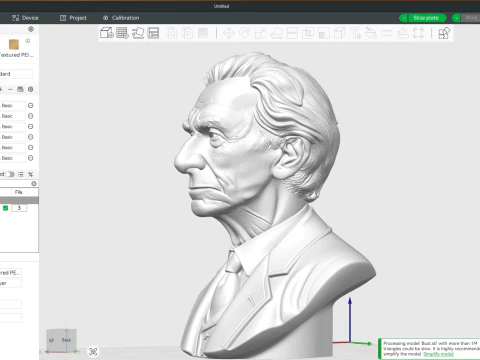The width and height of the screenshot is (480, 360).
Task: Switch to the Device tab
Action: pyautogui.click(x=25, y=18)
